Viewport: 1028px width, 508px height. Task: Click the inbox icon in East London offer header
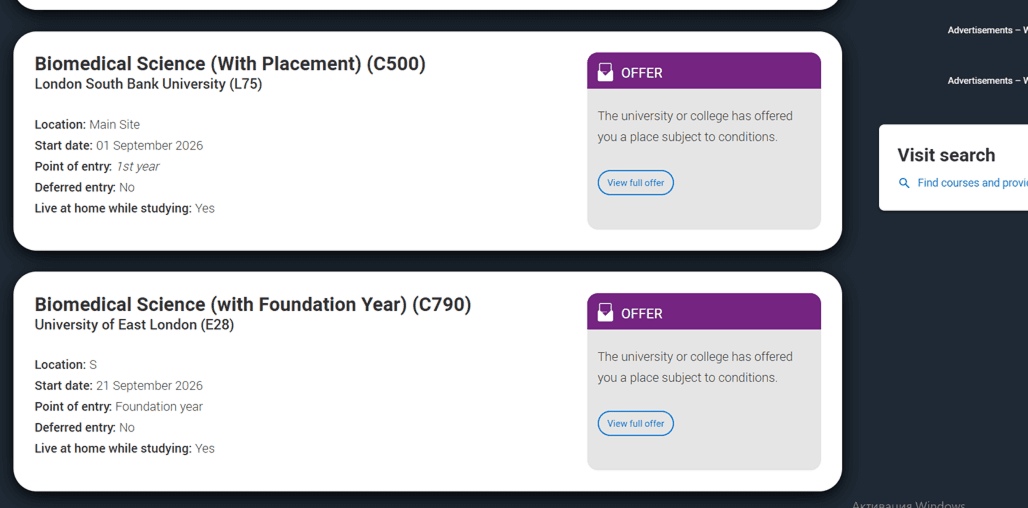click(605, 313)
